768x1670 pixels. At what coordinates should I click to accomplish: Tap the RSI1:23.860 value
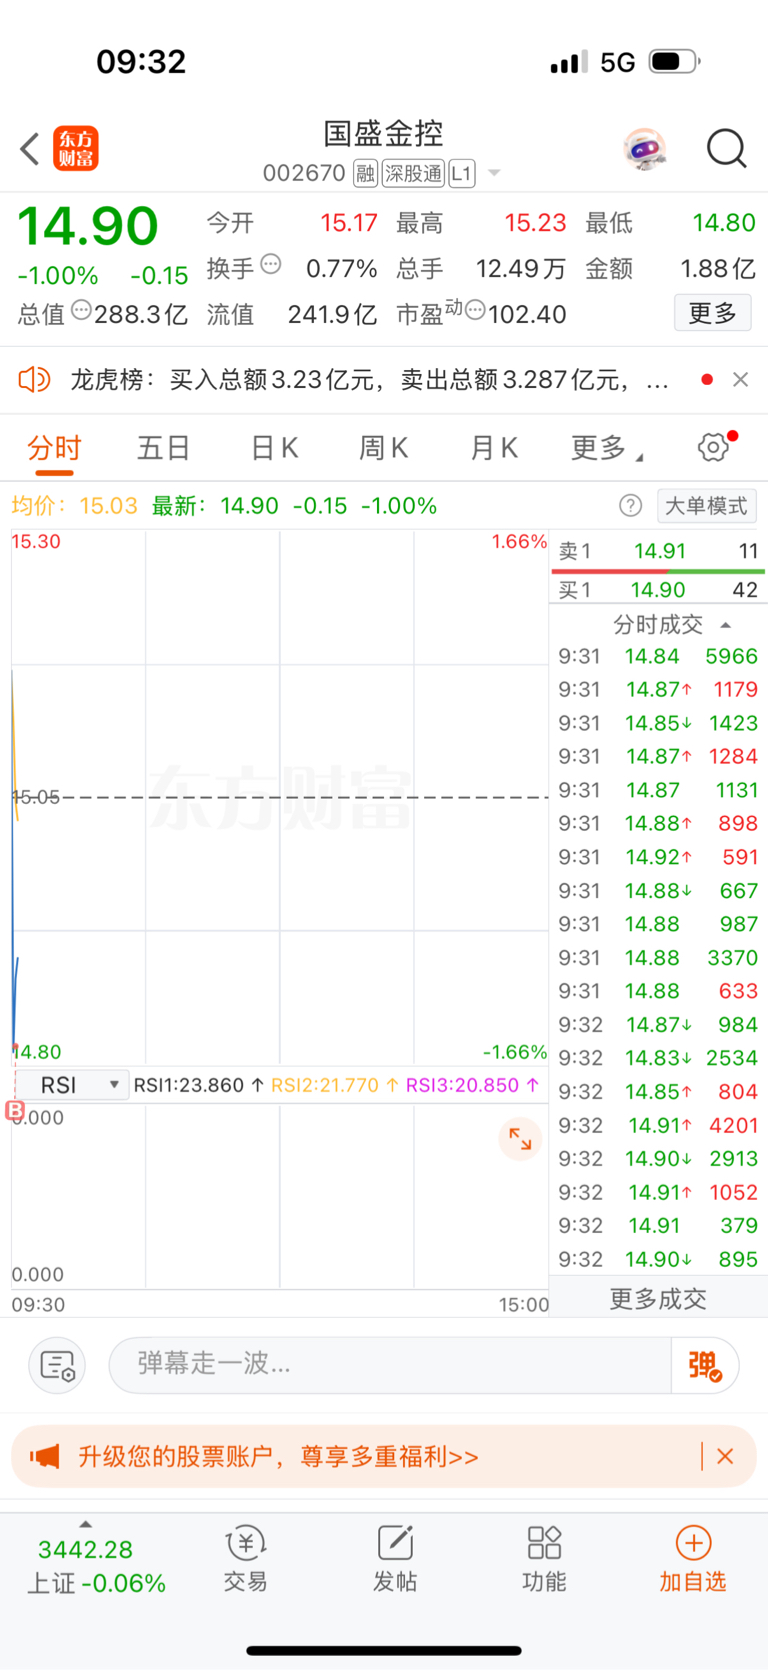coord(198,1085)
